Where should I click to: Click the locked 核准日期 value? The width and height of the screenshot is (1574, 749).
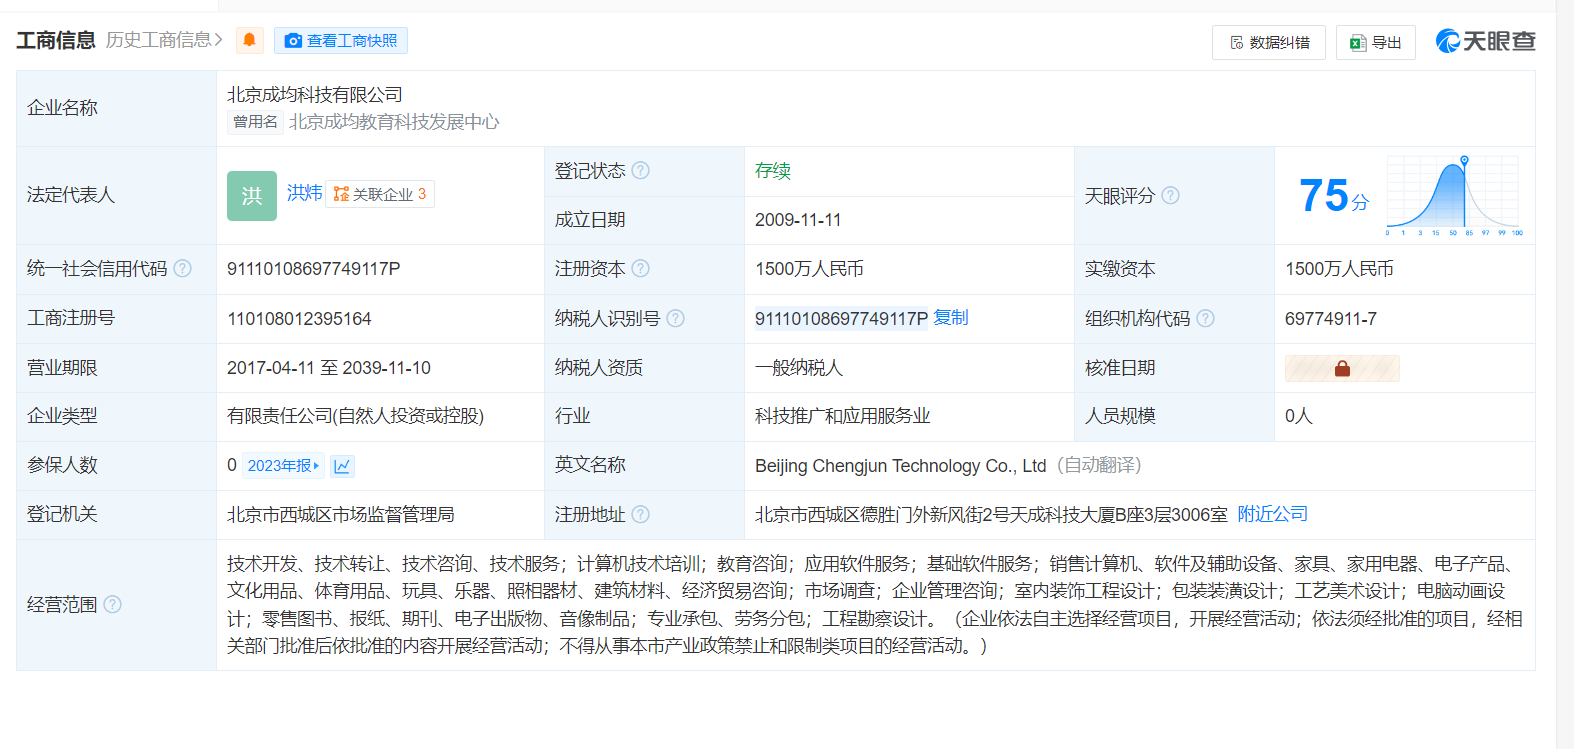[1342, 368]
